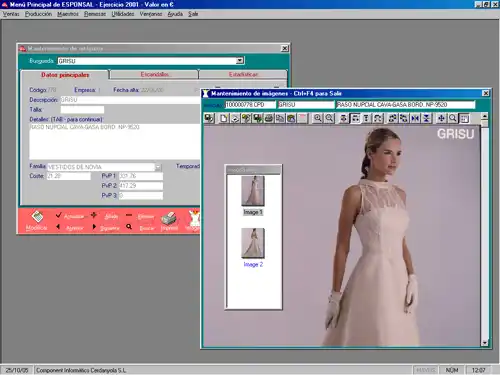Click the Detalles text area
This screenshot has width=500, height=375.
115,141
